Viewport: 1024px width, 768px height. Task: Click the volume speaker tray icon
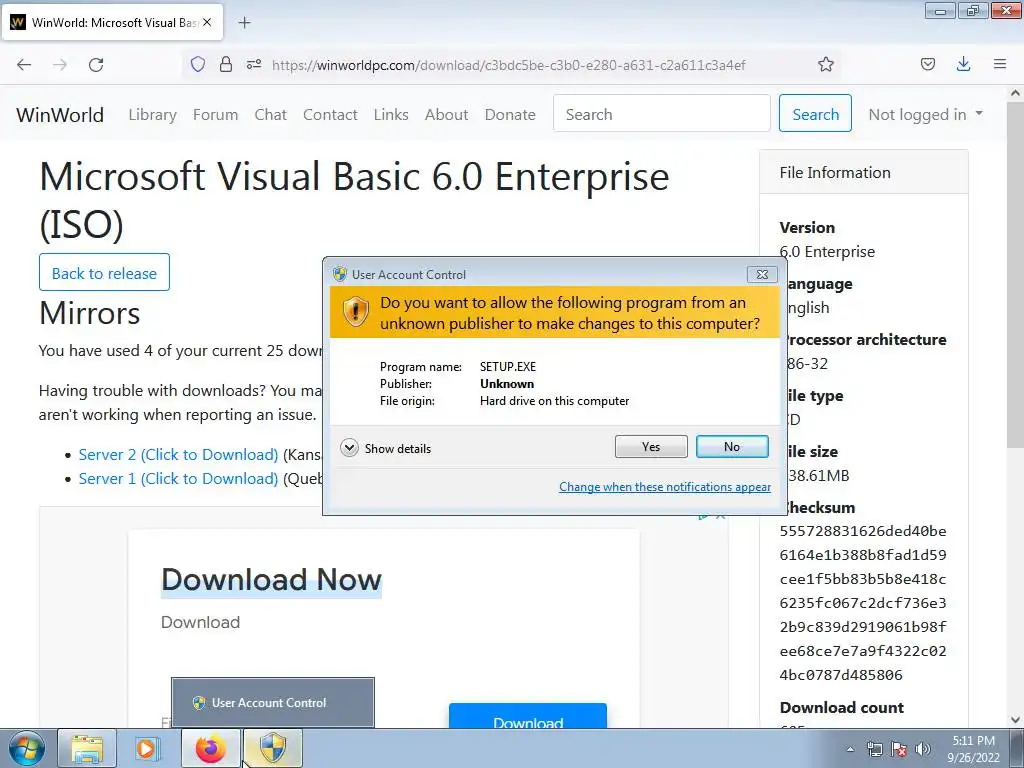pos(923,749)
